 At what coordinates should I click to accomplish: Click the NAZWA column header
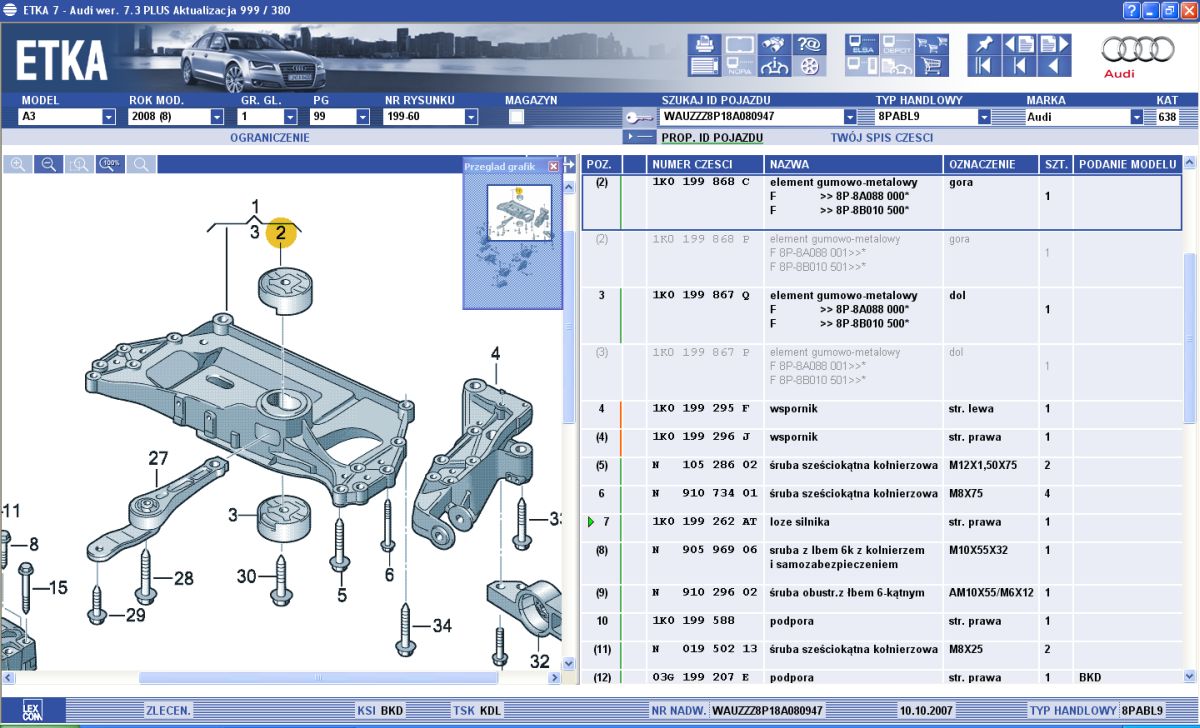click(854, 164)
